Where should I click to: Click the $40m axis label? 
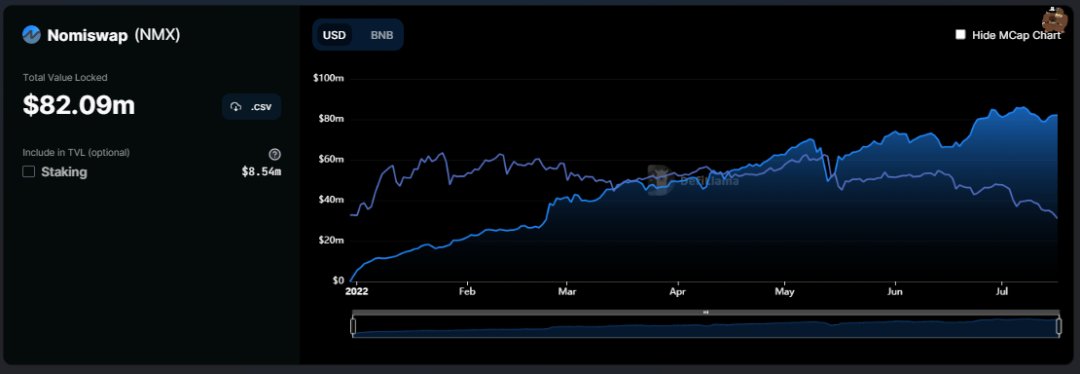click(331, 200)
